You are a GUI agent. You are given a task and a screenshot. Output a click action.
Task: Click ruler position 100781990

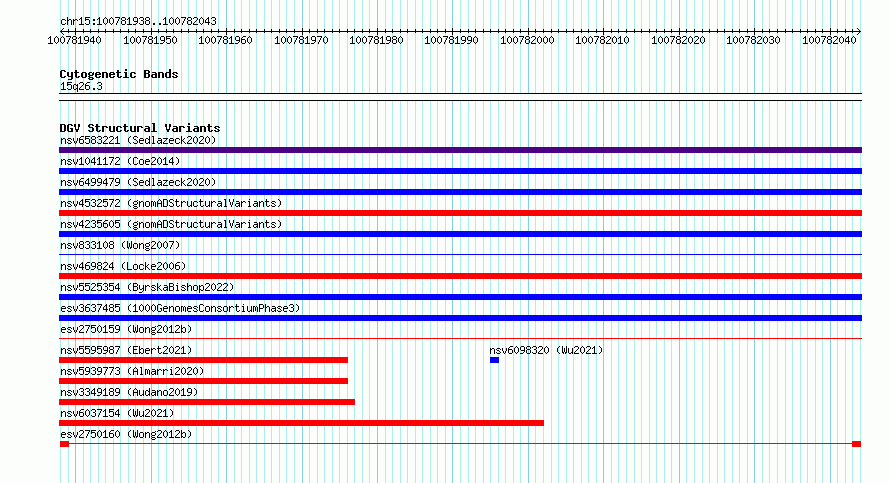(451, 40)
